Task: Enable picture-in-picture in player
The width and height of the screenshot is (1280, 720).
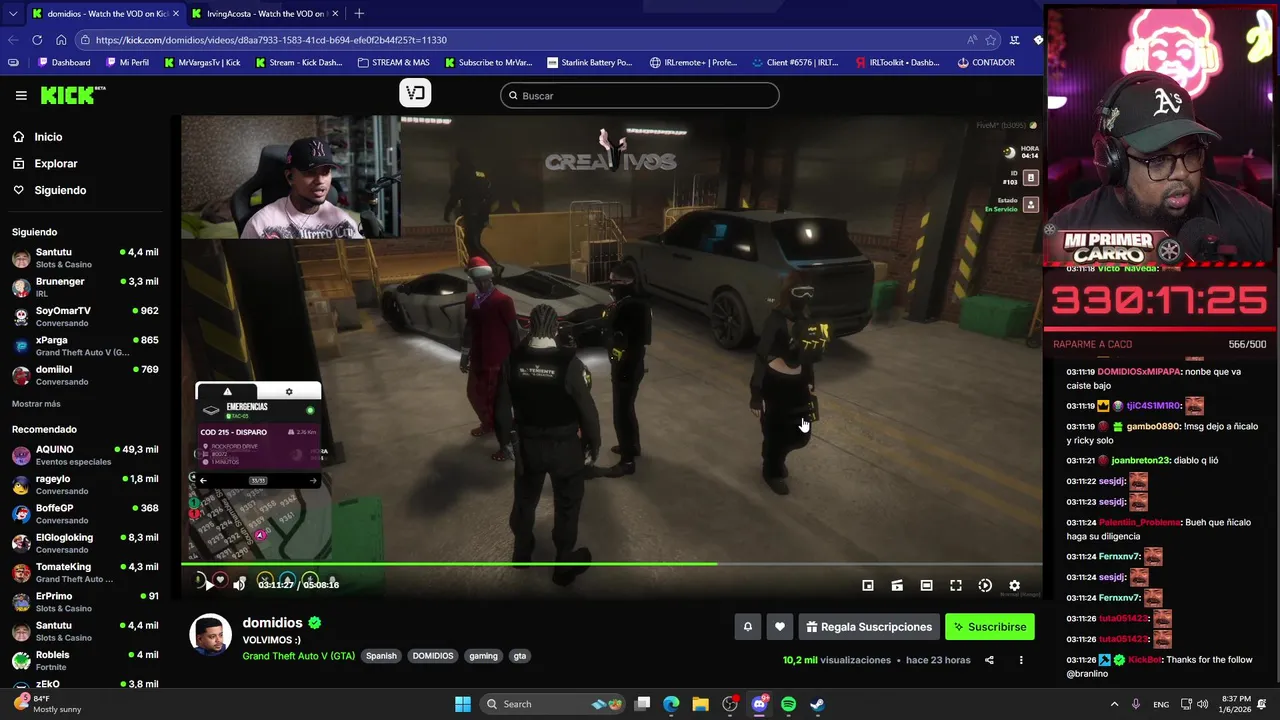Action: click(x=868, y=585)
